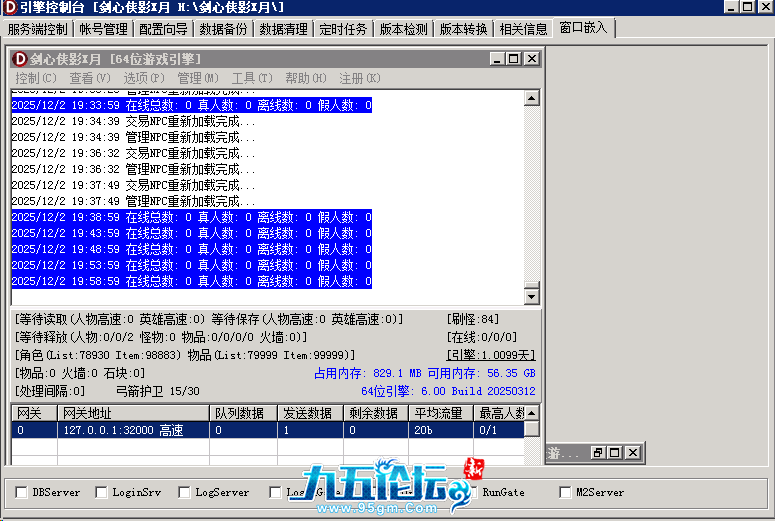
Task: Open the 注册(K) menu
Action: [359, 78]
